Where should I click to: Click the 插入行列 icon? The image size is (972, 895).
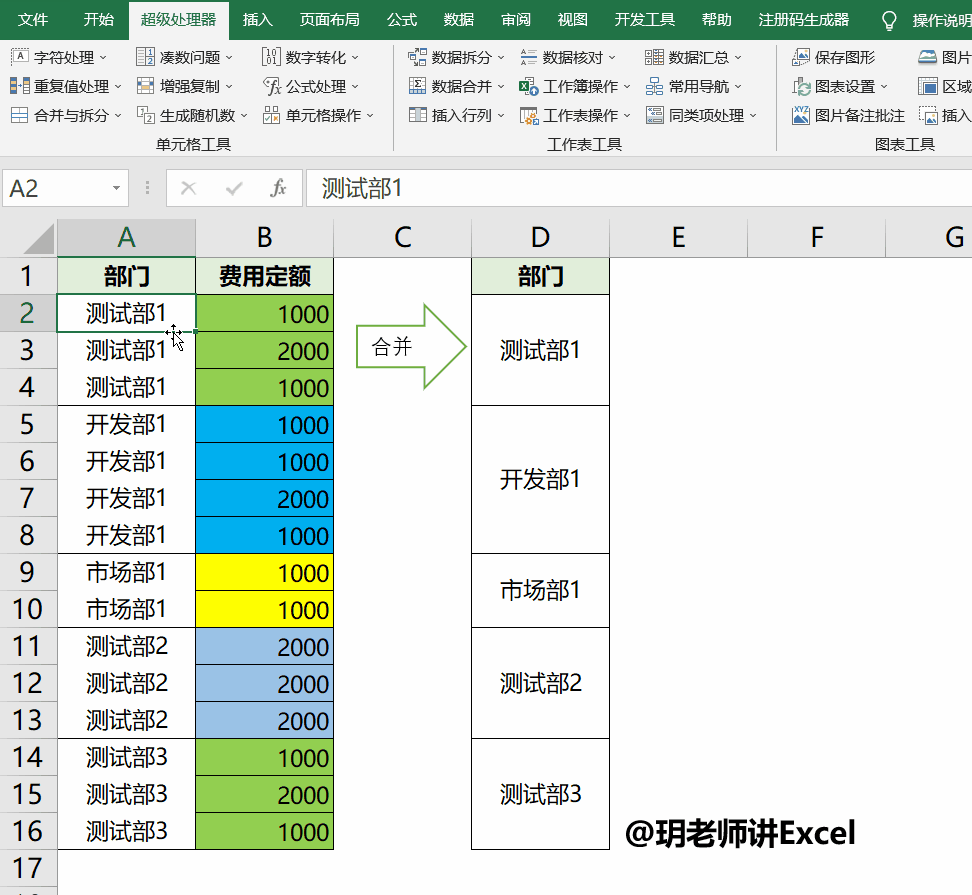coord(417,115)
